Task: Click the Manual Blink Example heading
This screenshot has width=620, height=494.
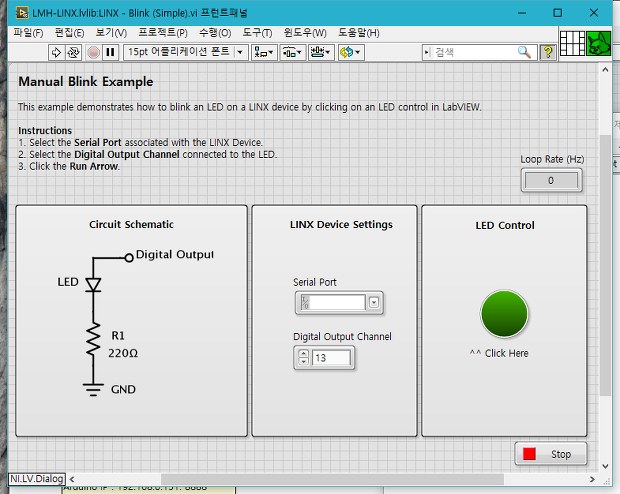Action: [x=86, y=81]
